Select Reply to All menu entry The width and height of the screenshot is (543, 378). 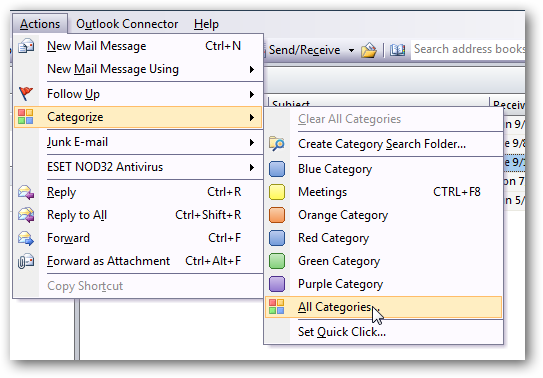tap(138, 215)
